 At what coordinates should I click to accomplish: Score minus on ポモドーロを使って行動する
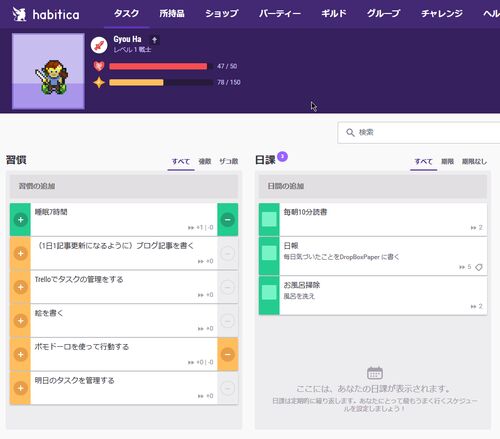(x=228, y=354)
